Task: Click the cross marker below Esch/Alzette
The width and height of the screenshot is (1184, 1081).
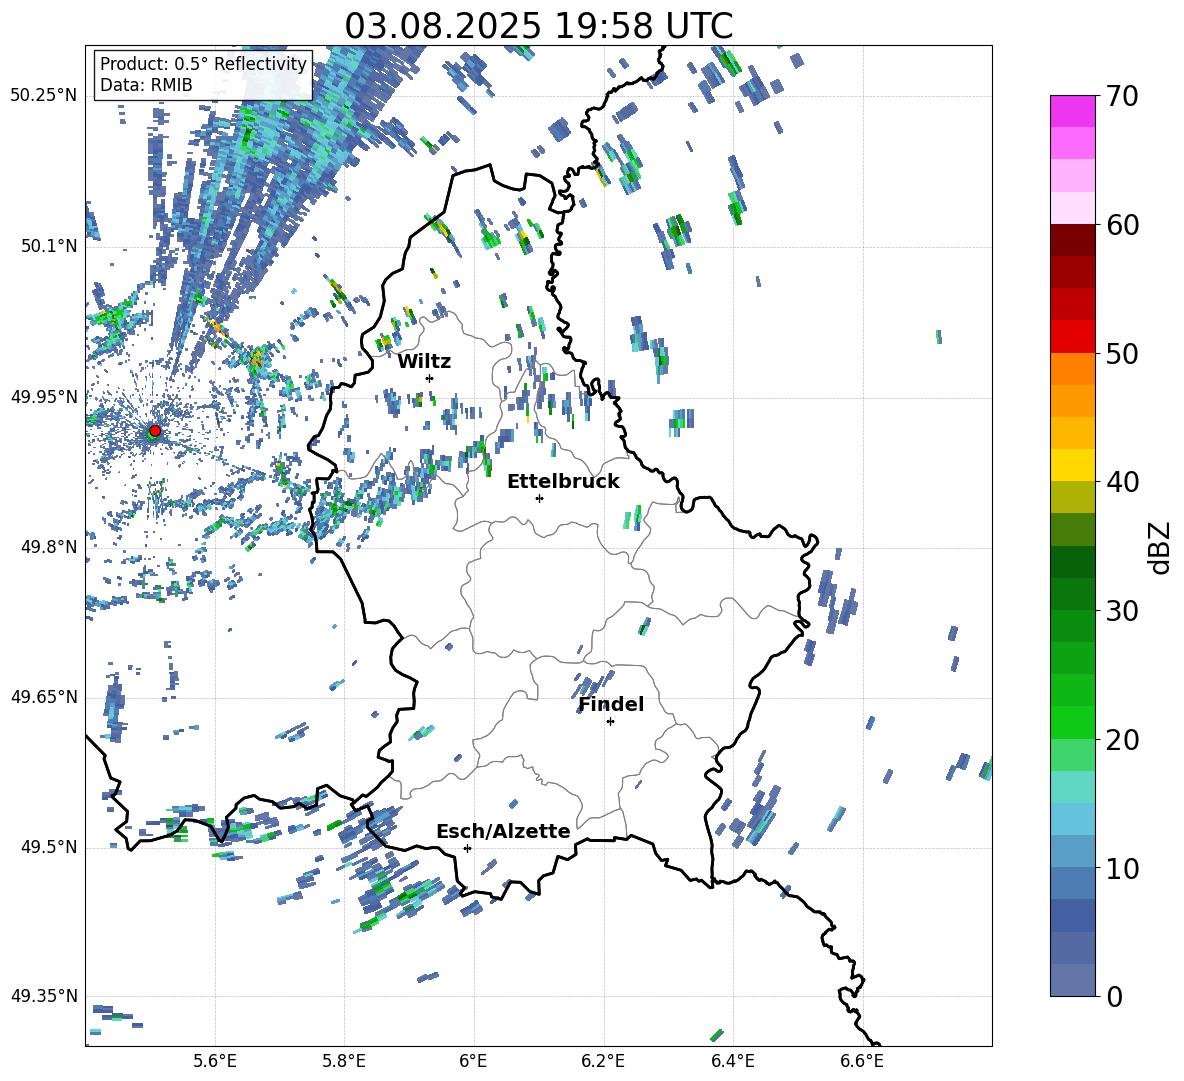Action: coord(467,848)
